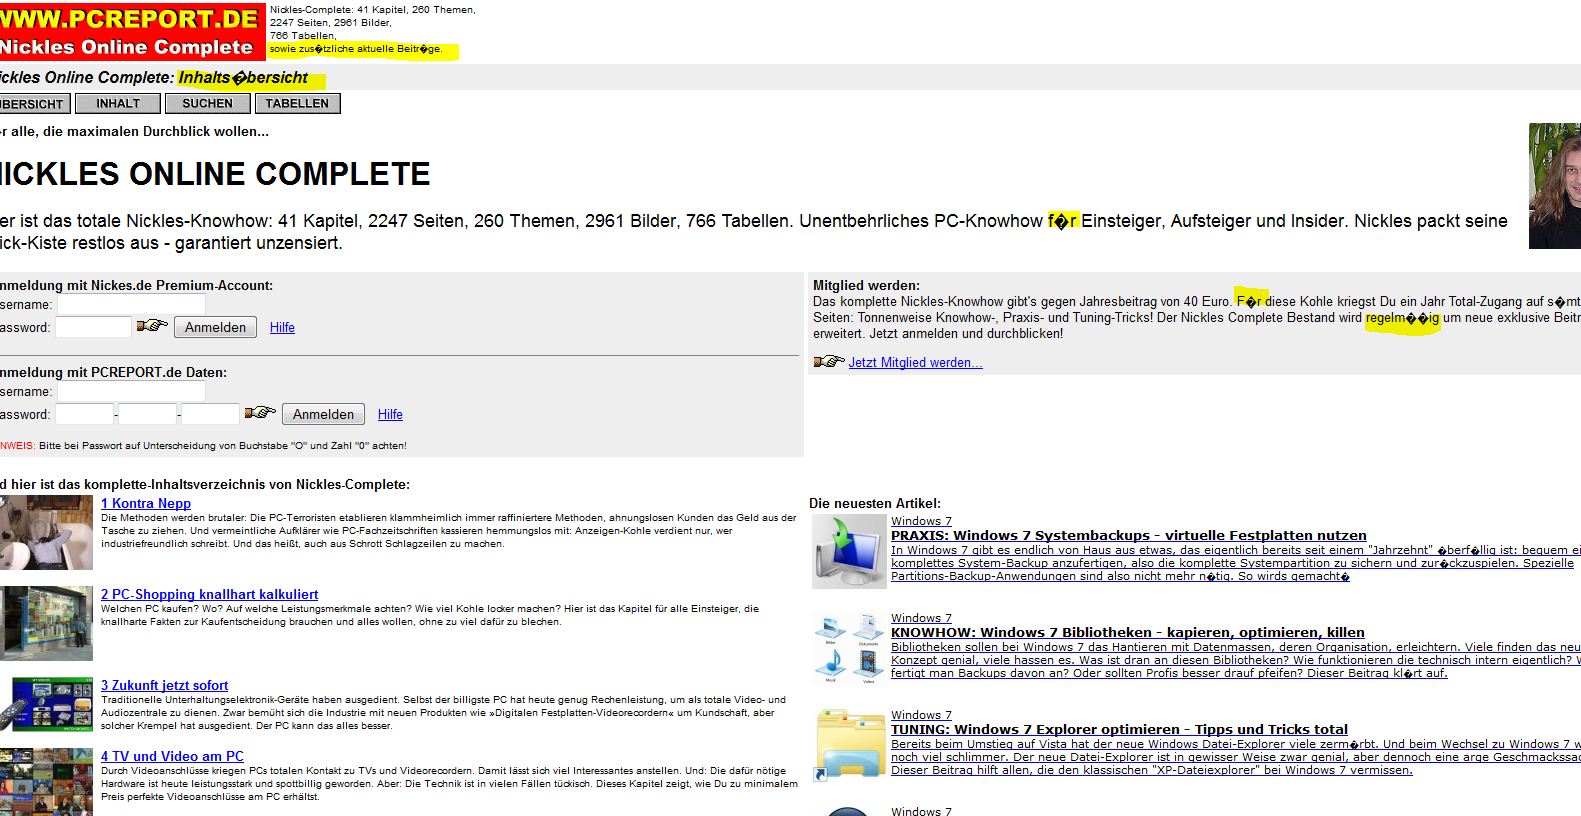This screenshot has width=1581, height=816.
Task: Open the ÜBERSICHT tab button
Action: point(35,103)
